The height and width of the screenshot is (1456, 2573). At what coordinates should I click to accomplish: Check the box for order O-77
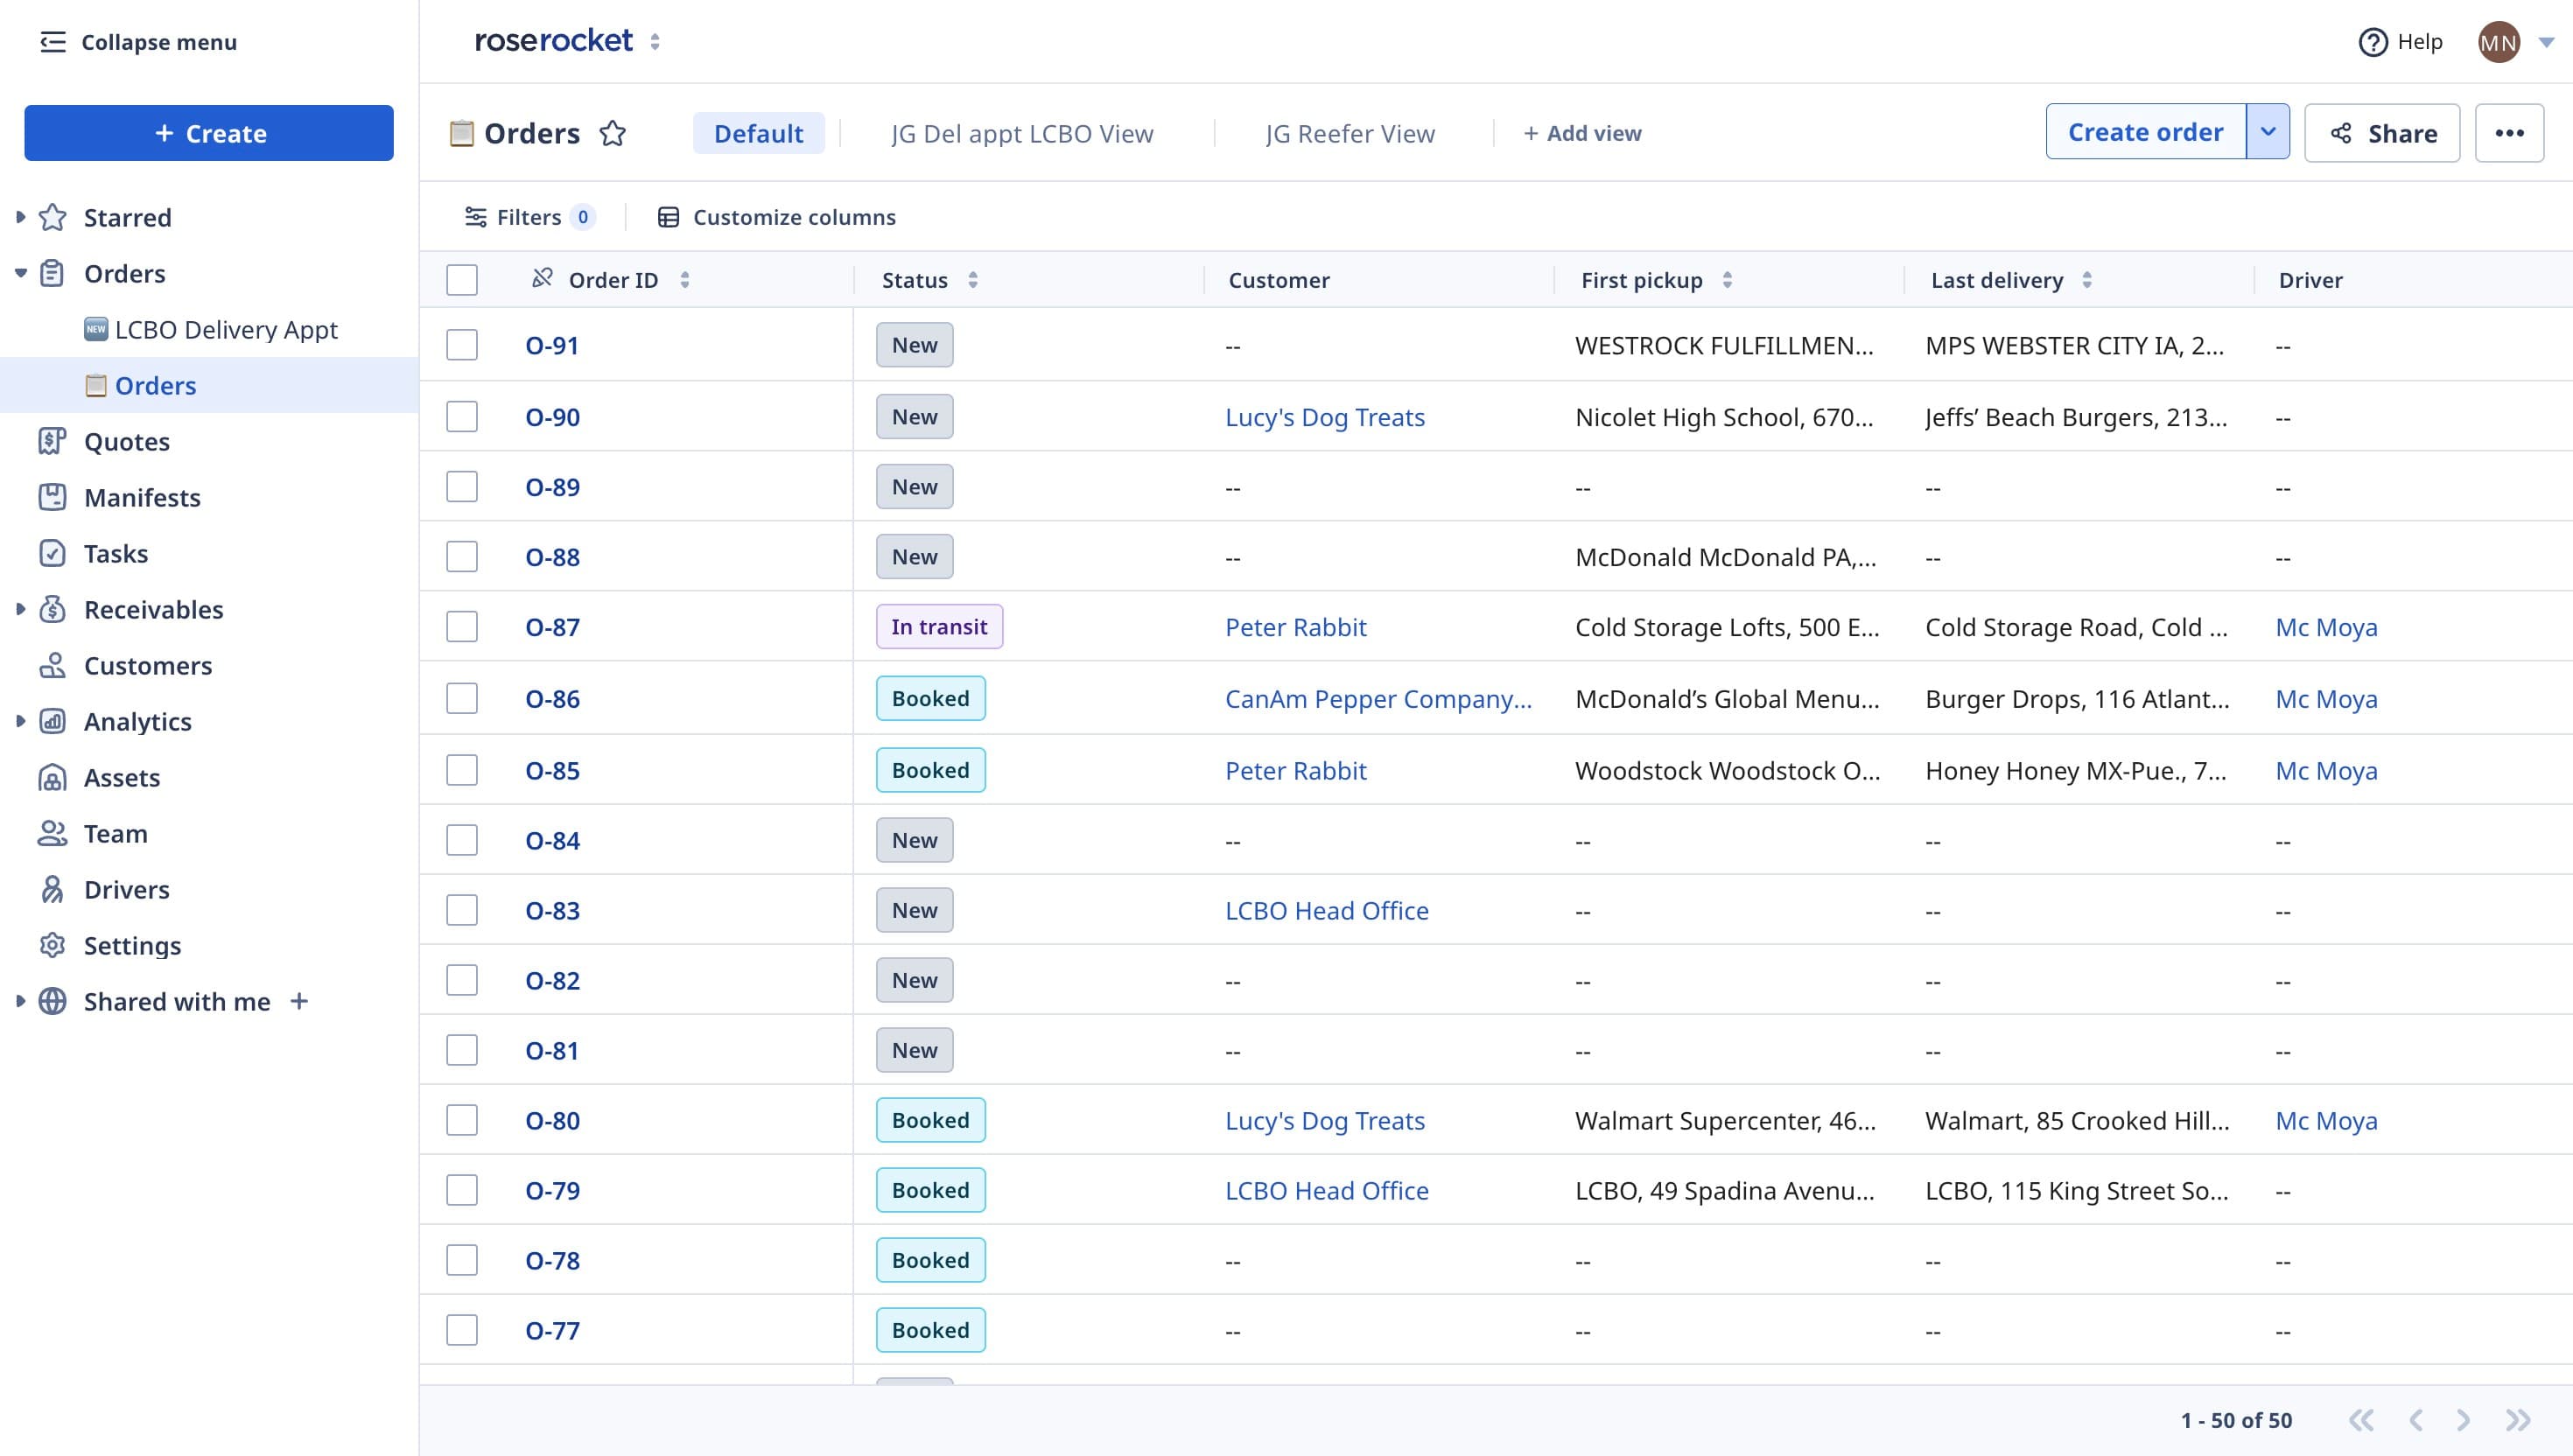(462, 1330)
